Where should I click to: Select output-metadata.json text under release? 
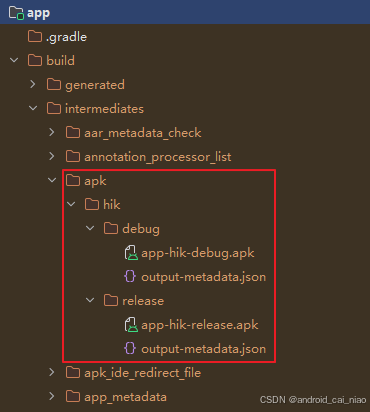(204, 349)
